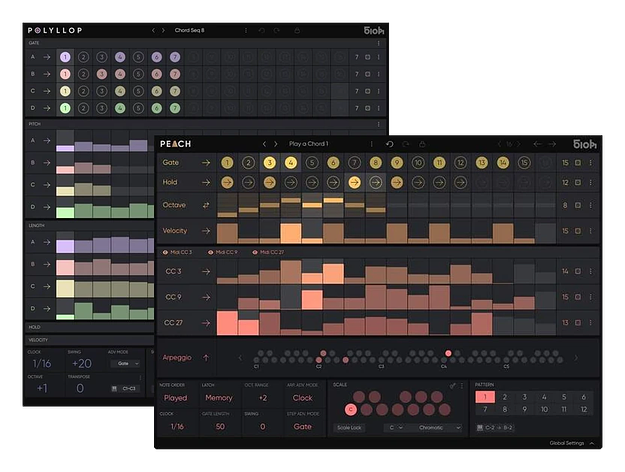Click the keyboard range icon beside C-2 in Peach

480,428
